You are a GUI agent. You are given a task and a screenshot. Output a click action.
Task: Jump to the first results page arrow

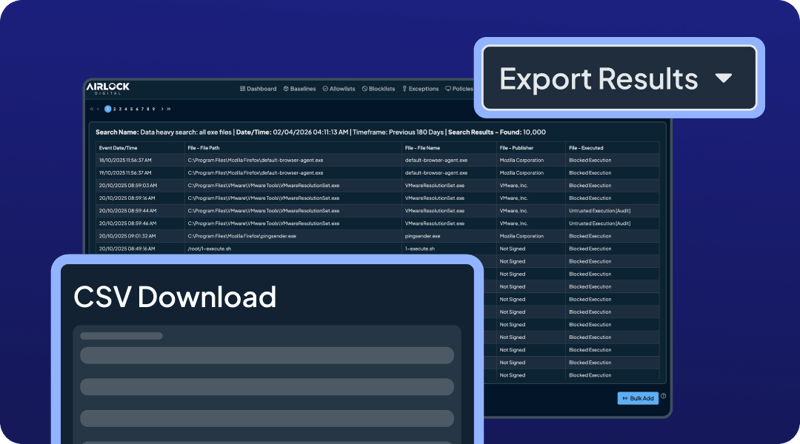91,109
